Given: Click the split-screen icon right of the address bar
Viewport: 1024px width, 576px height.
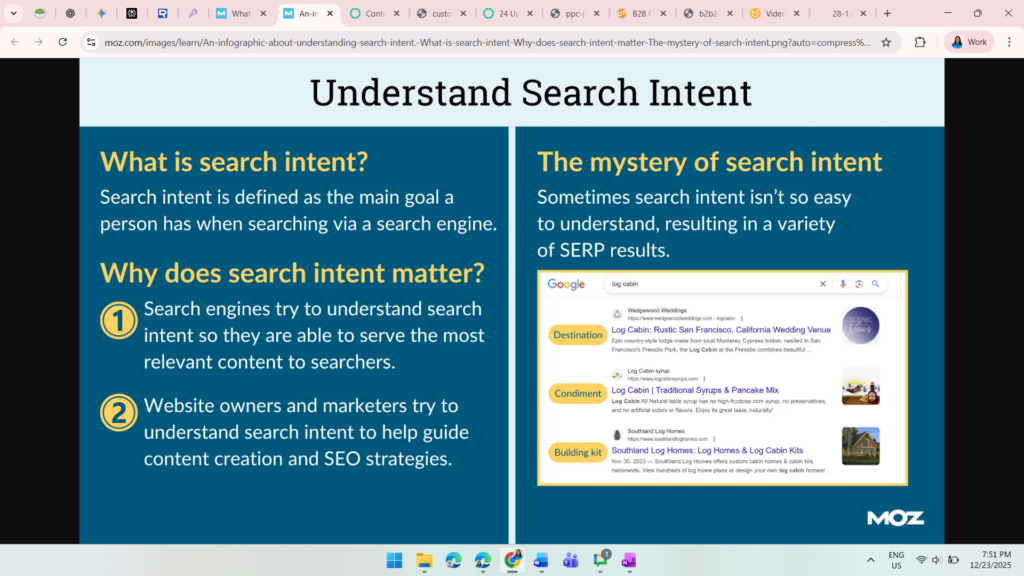Looking at the screenshot, I should coord(918,43).
